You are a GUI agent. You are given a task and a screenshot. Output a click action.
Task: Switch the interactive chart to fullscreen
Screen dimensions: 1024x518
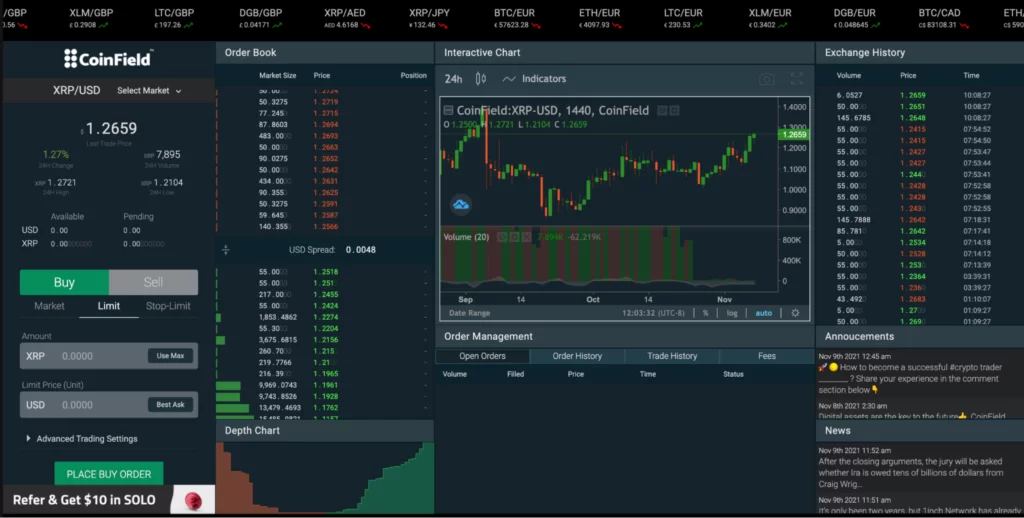click(x=797, y=79)
